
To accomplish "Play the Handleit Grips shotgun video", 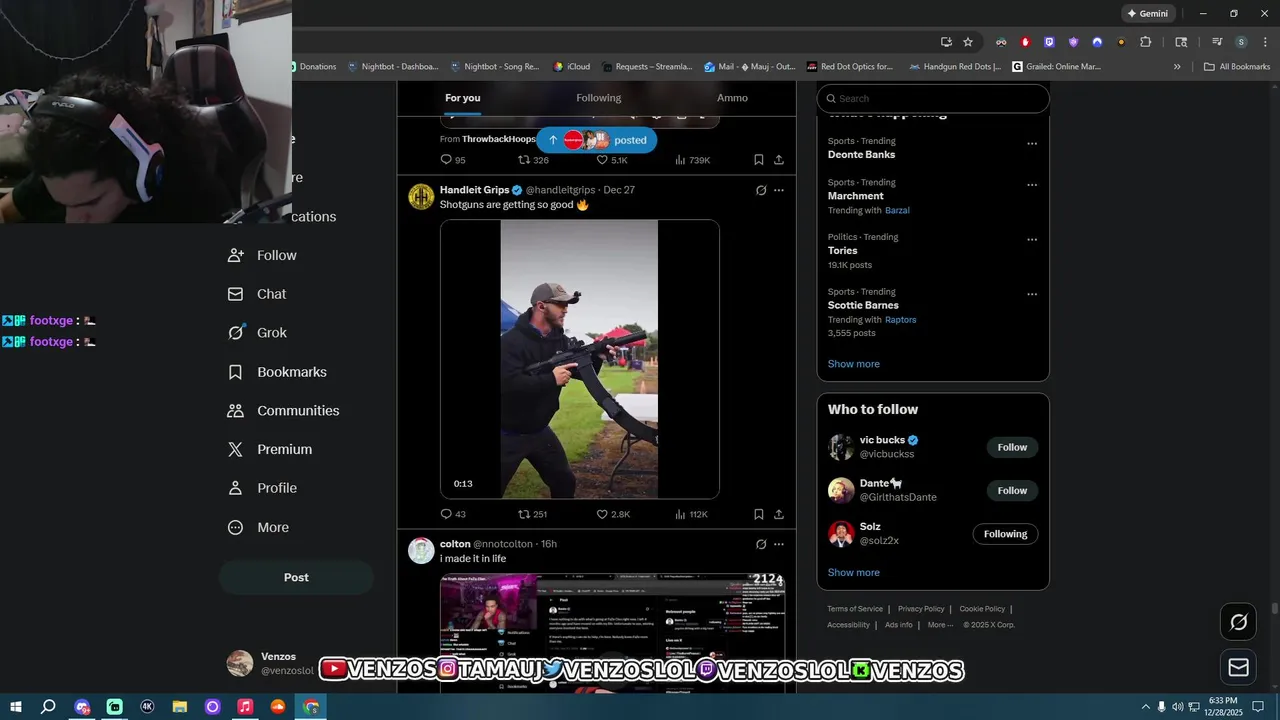I will pos(580,359).
